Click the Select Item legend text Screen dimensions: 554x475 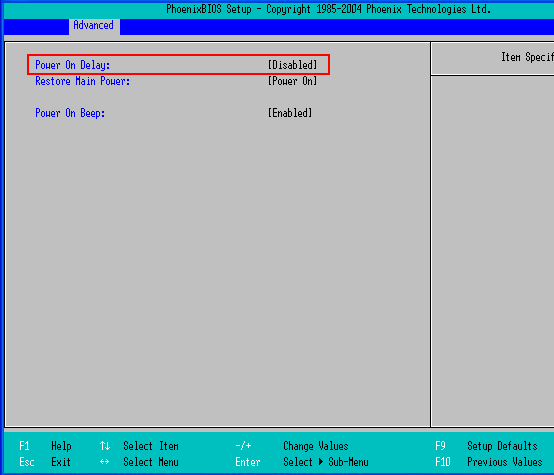click(x=151, y=446)
